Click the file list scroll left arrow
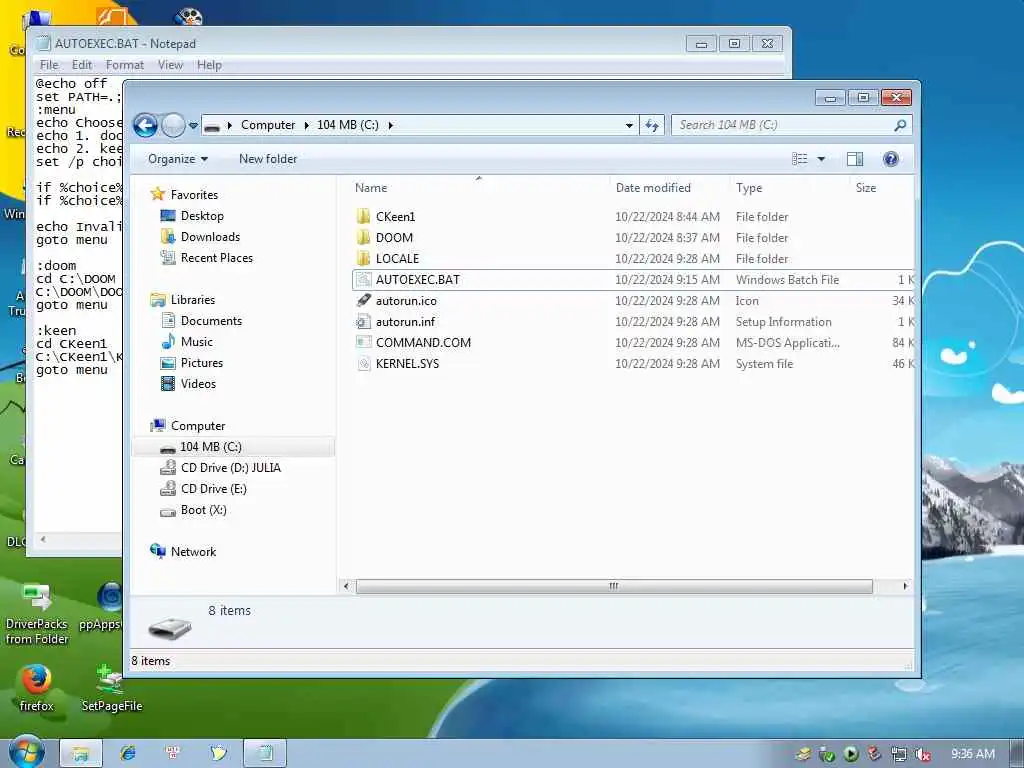The image size is (1024, 768). pyautogui.click(x=346, y=586)
